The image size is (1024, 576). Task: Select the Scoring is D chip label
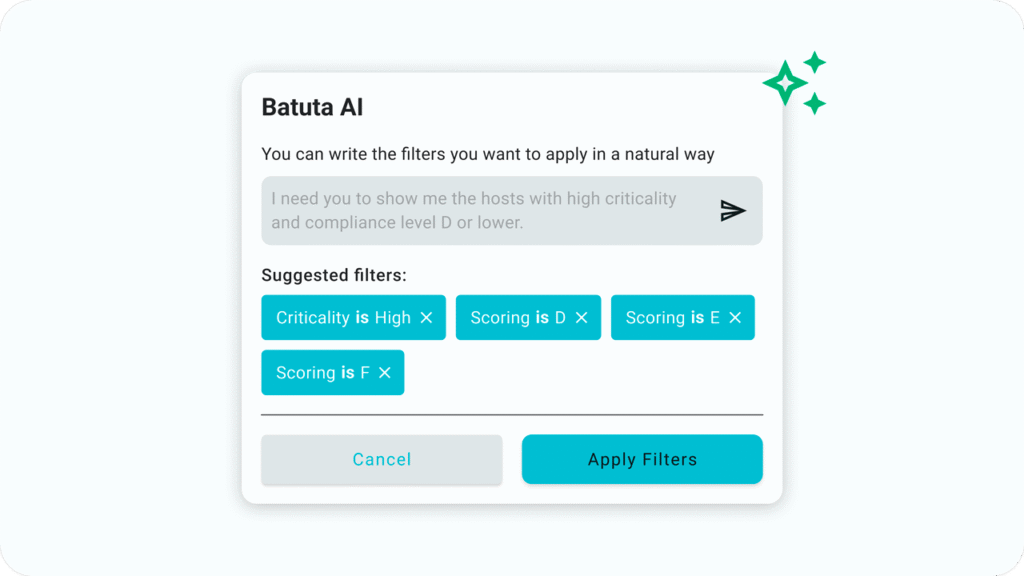518,318
